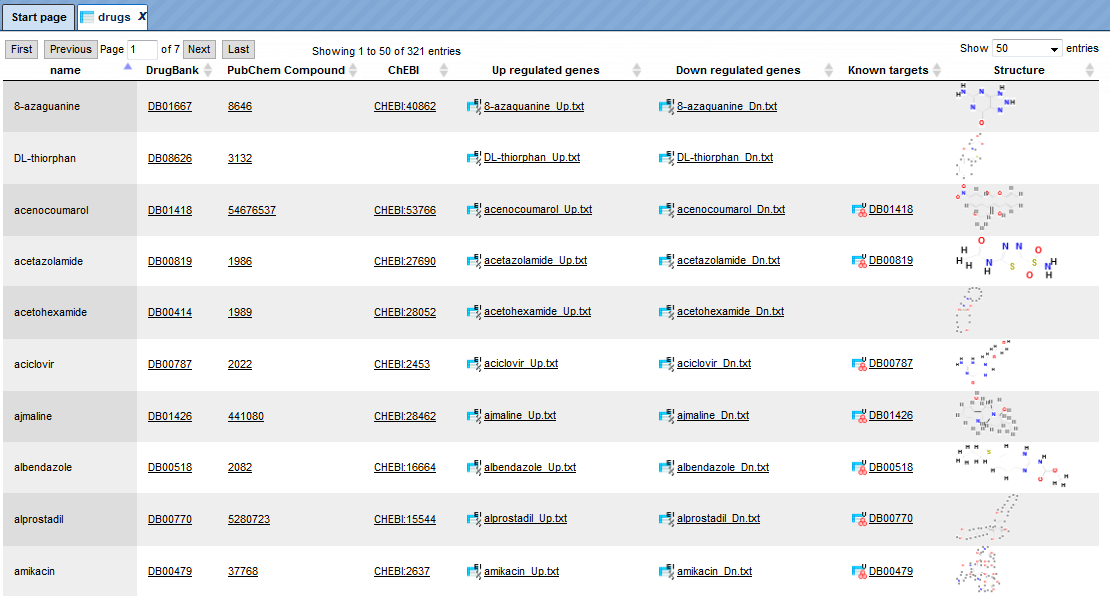Screen dimensions: 1110x596
Task: Open DrugBank link DB01667
Action: 170,106
